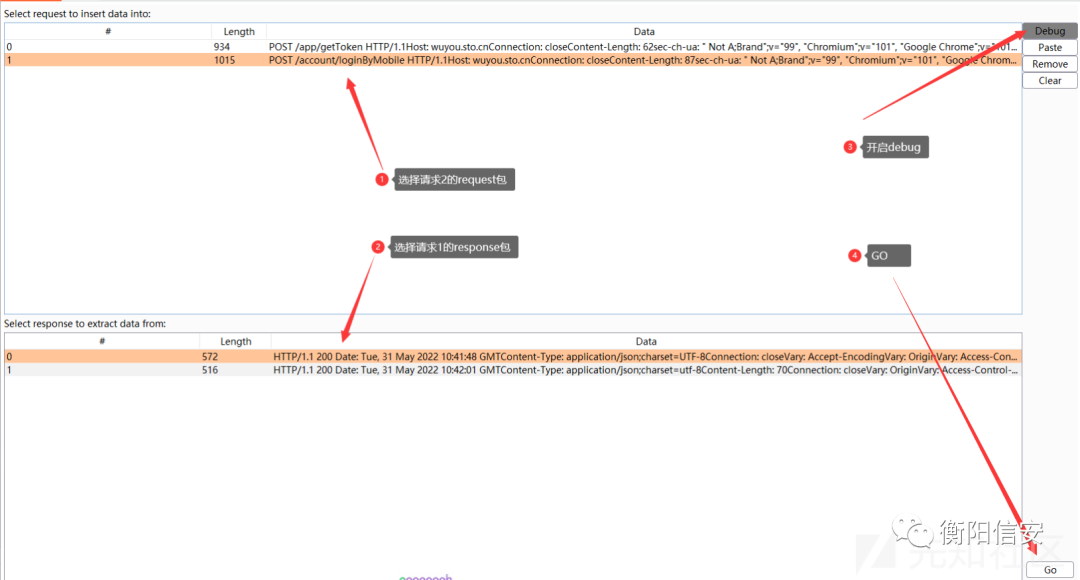Click the Remove button

(x=1049, y=64)
